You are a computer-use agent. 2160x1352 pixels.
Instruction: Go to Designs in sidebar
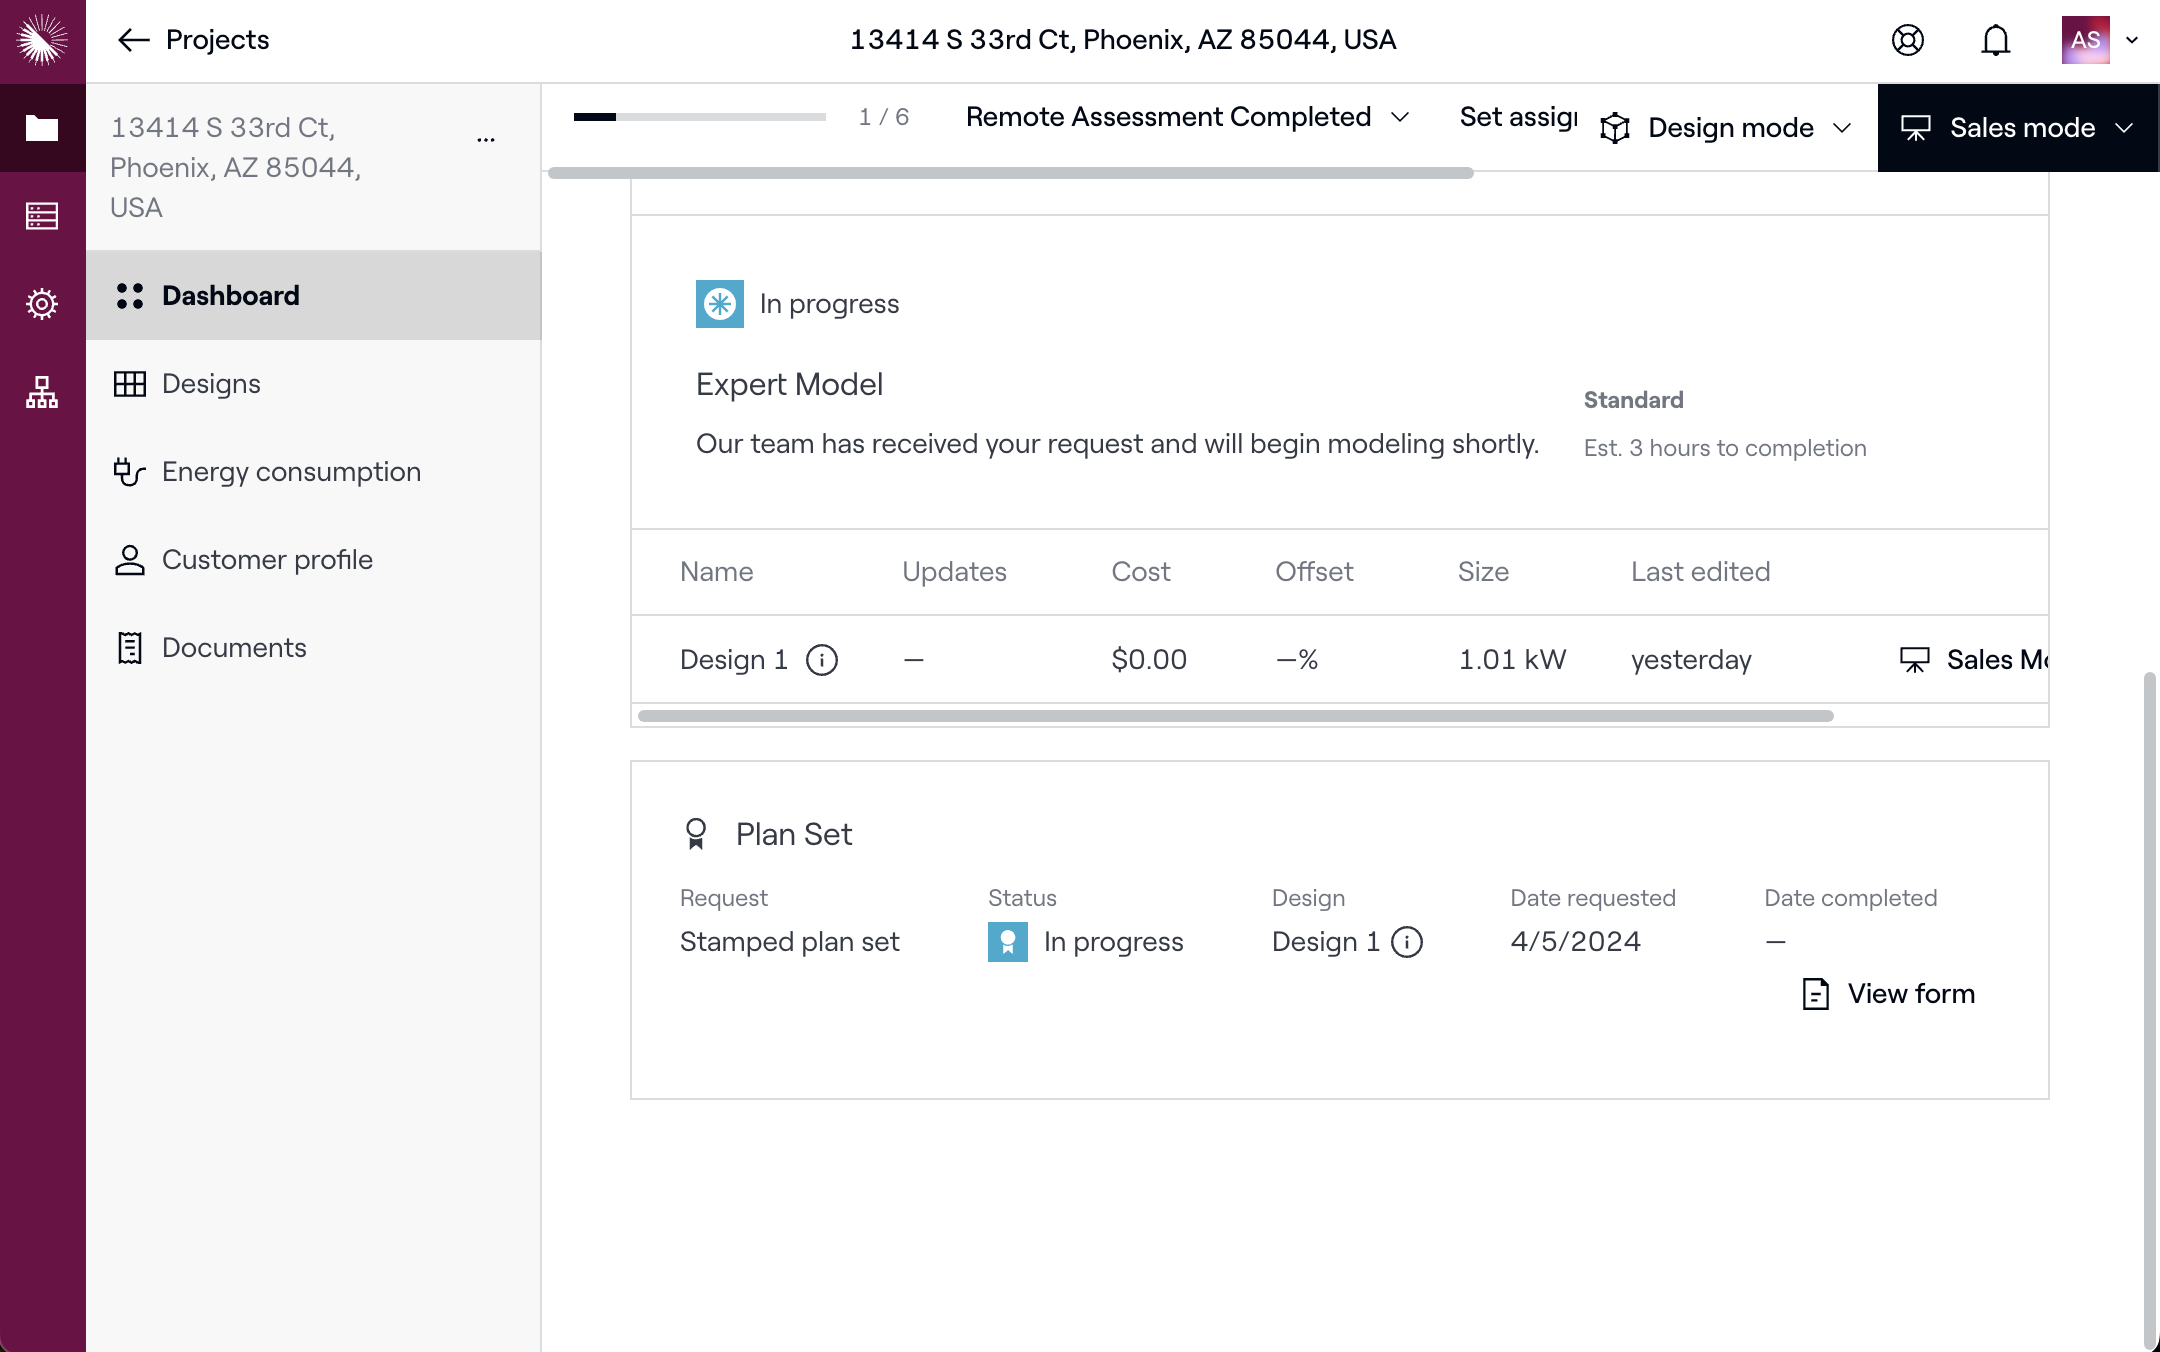coord(211,384)
